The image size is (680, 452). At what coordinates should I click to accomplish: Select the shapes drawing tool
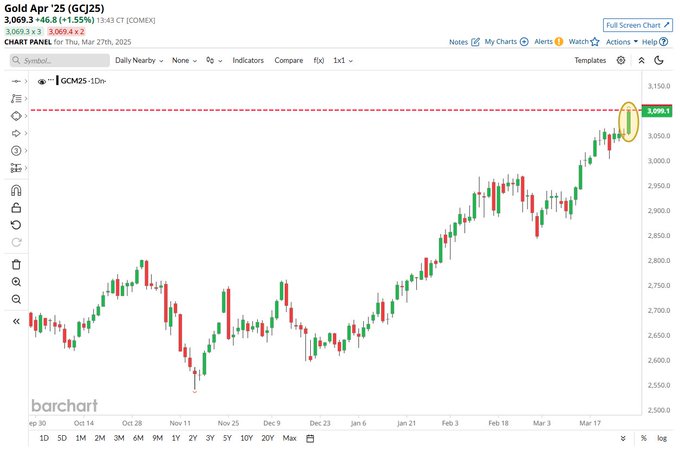tap(16, 116)
